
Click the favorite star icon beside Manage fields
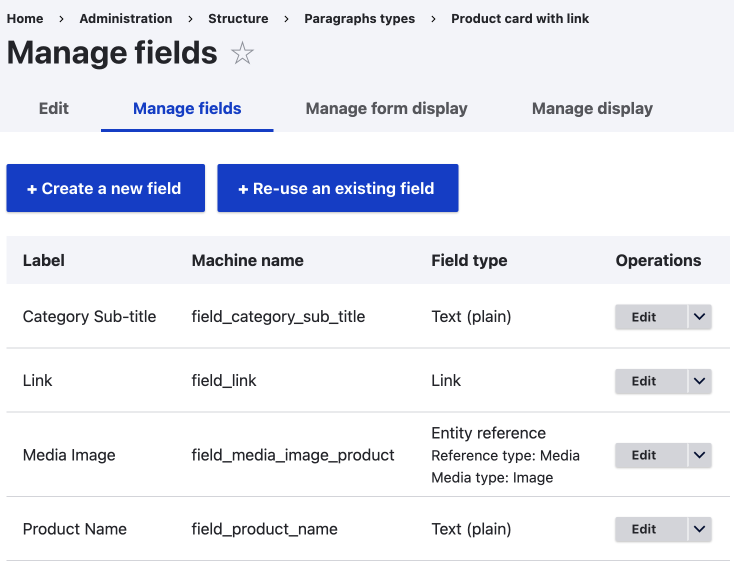coord(242,54)
